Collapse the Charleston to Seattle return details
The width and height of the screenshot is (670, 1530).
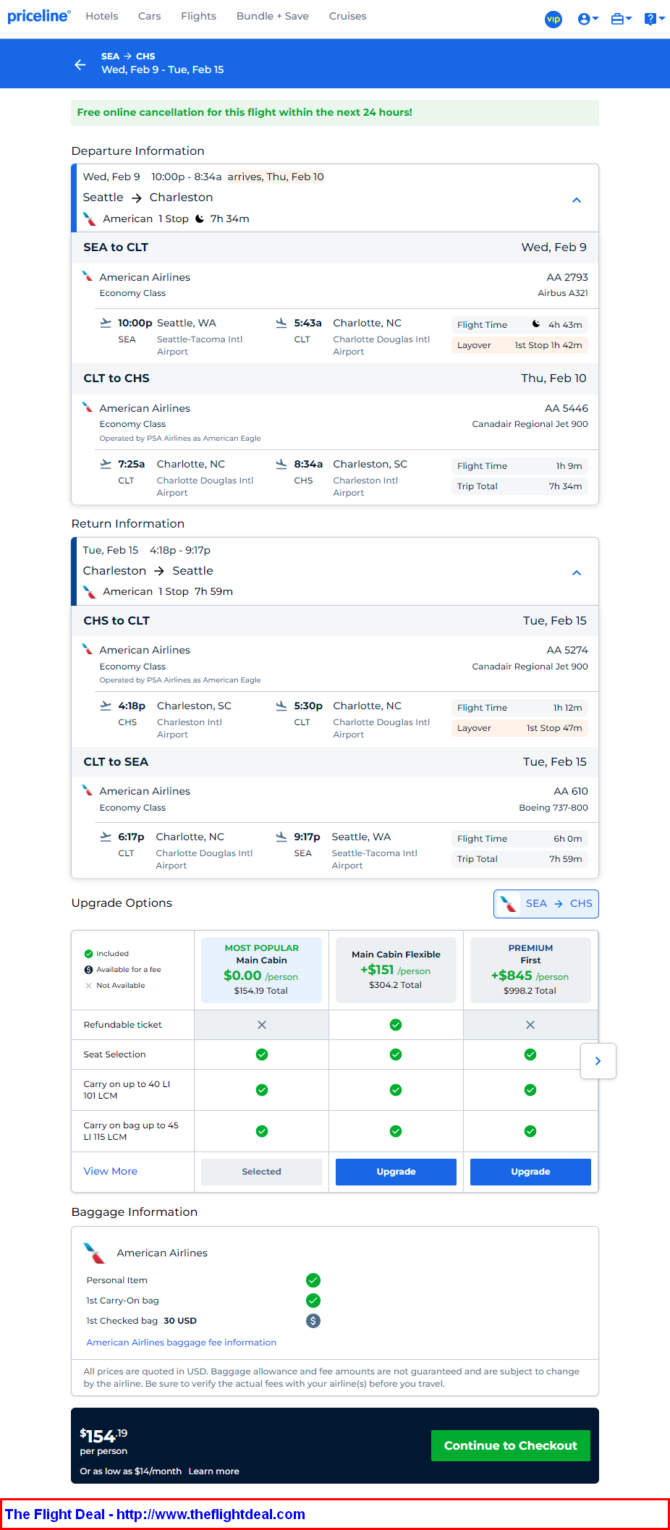pyautogui.click(x=576, y=573)
